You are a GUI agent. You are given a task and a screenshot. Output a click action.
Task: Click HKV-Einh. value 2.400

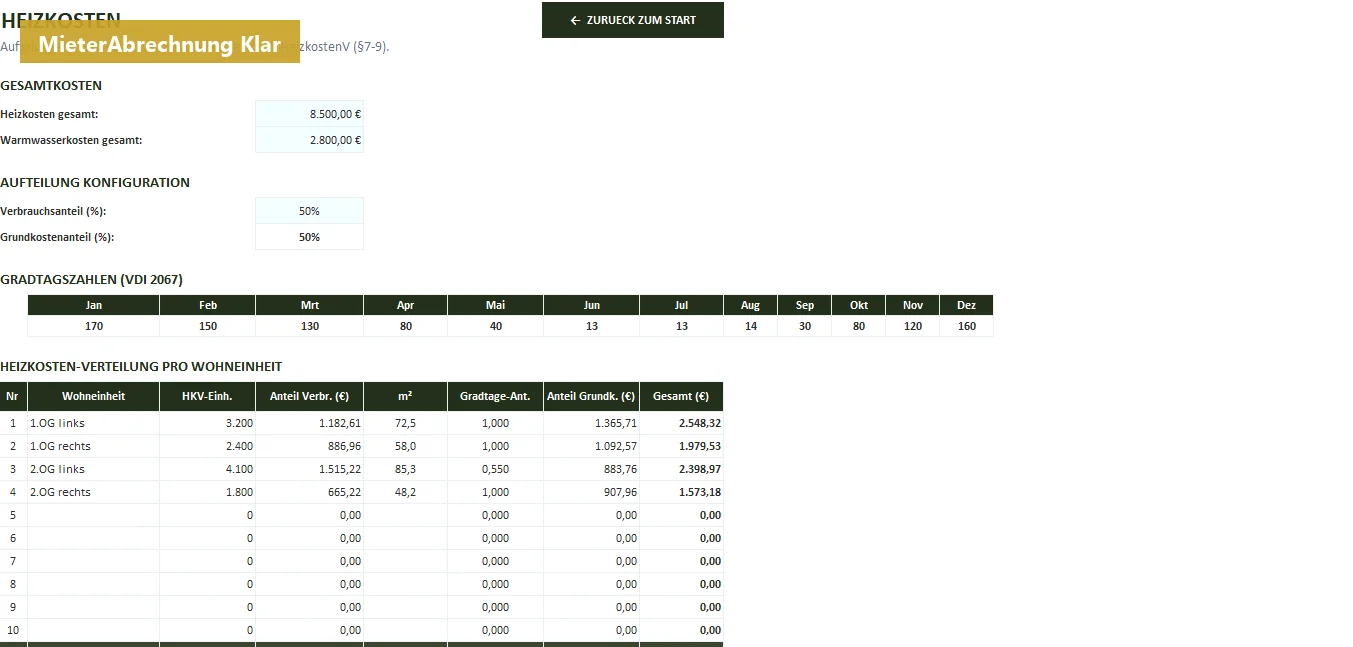pyautogui.click(x=208, y=446)
